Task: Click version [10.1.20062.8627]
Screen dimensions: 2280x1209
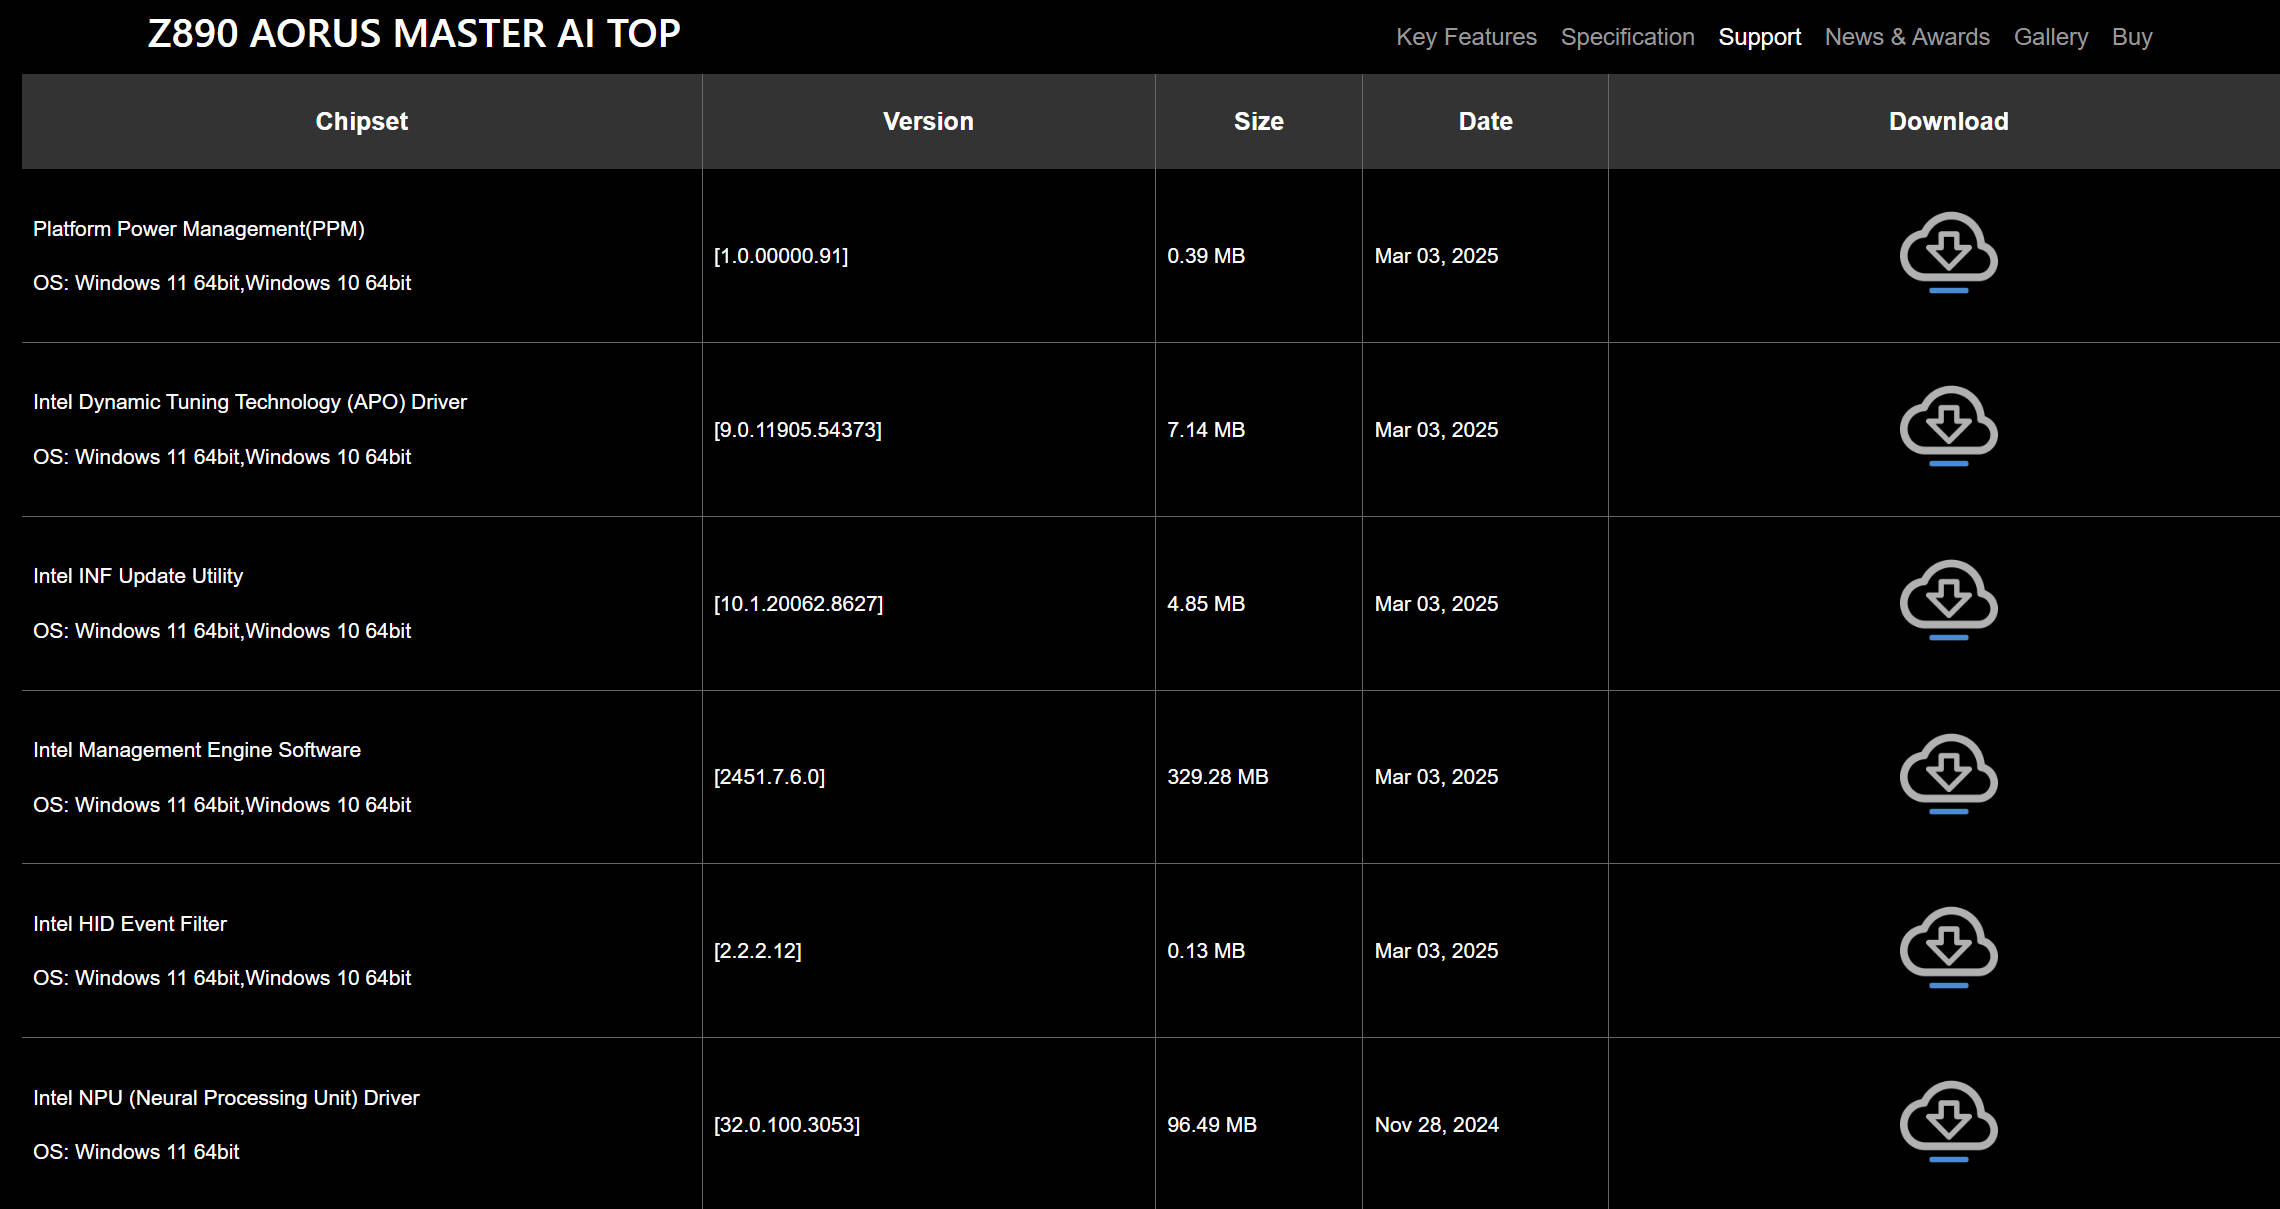Action: 799,604
